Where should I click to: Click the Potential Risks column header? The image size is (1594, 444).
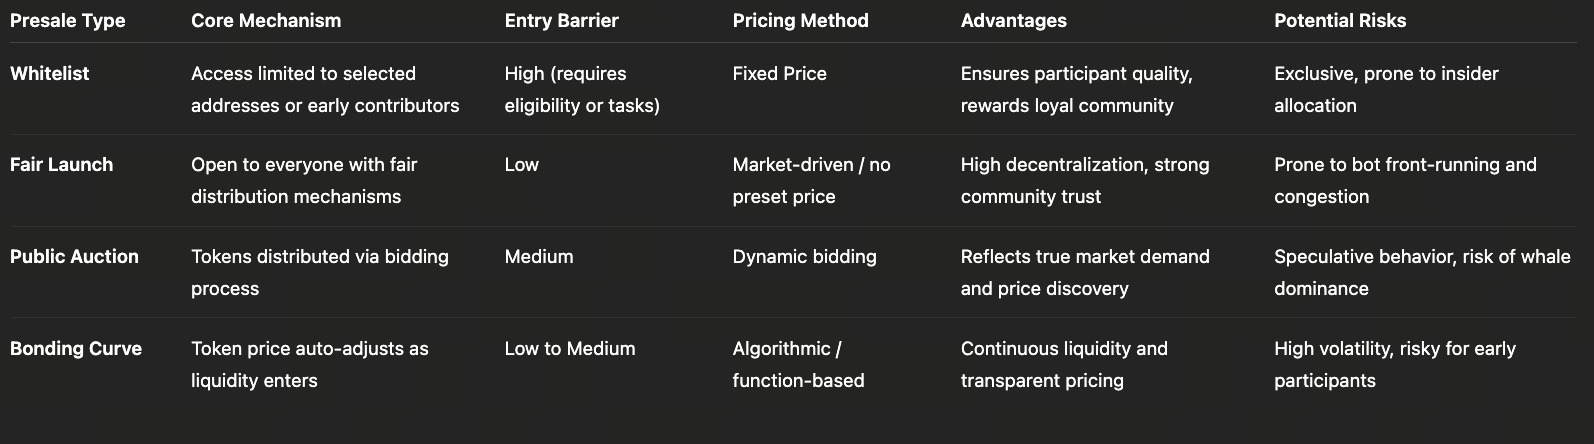[x=1340, y=21]
